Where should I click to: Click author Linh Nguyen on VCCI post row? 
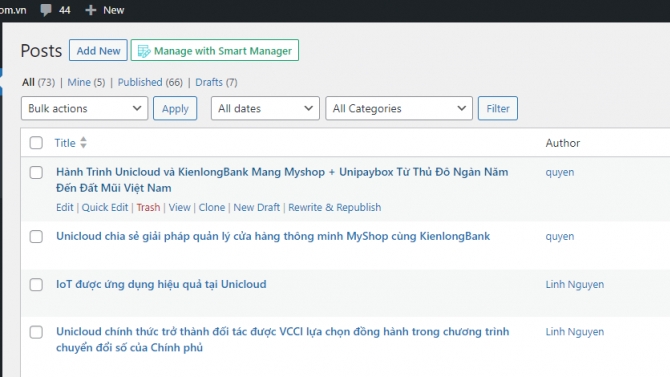[575, 332]
